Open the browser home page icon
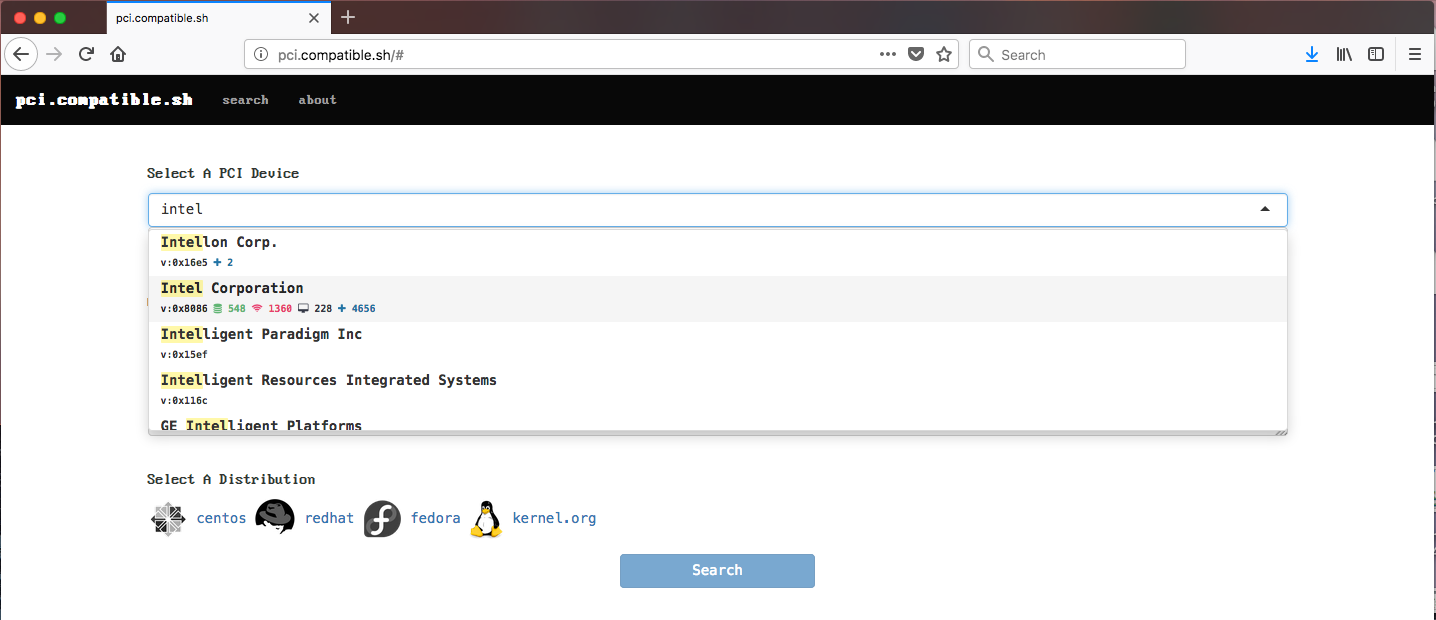 pyautogui.click(x=118, y=54)
